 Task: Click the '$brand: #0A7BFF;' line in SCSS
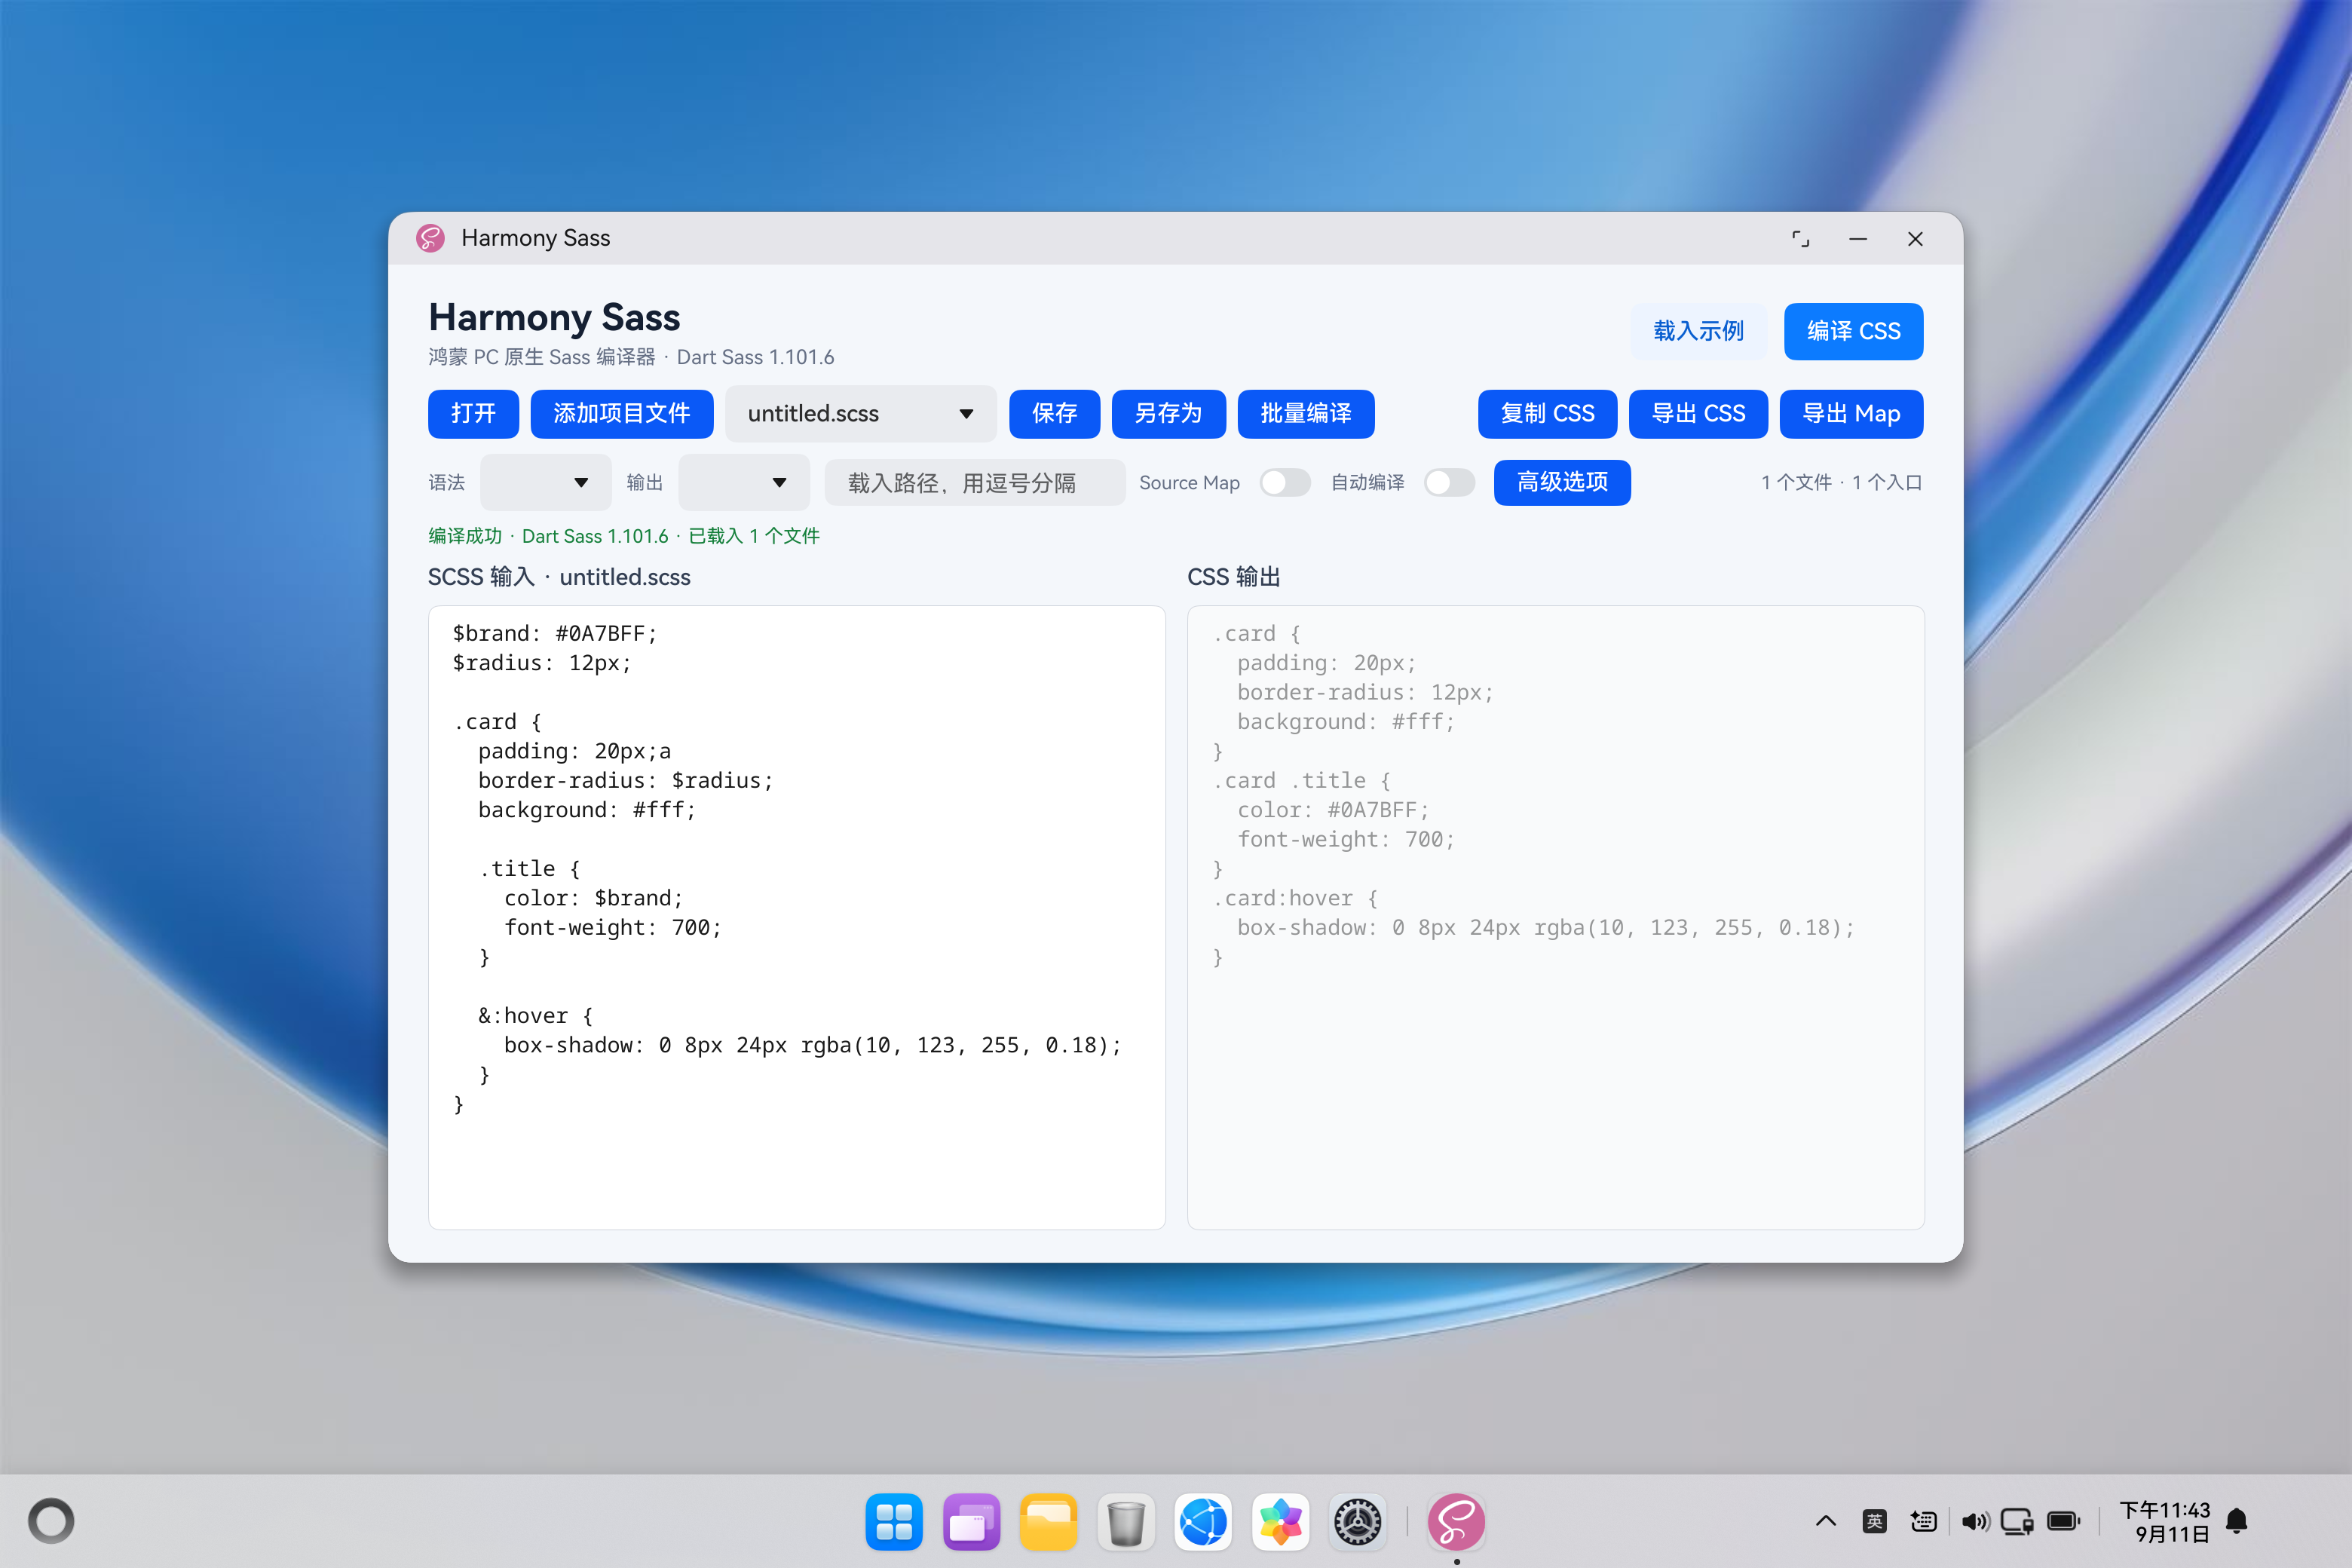coord(554,634)
